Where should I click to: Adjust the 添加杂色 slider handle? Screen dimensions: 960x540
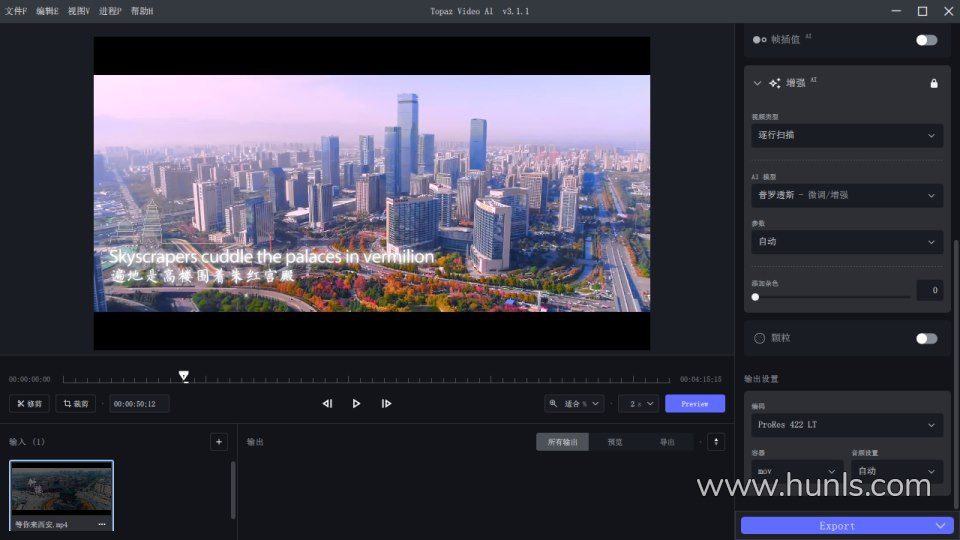(755, 297)
